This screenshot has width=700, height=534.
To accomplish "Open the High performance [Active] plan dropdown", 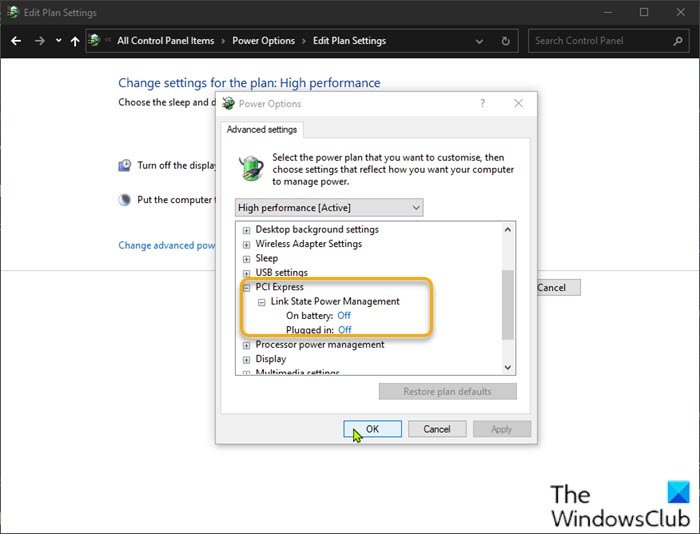I will tap(329, 208).
